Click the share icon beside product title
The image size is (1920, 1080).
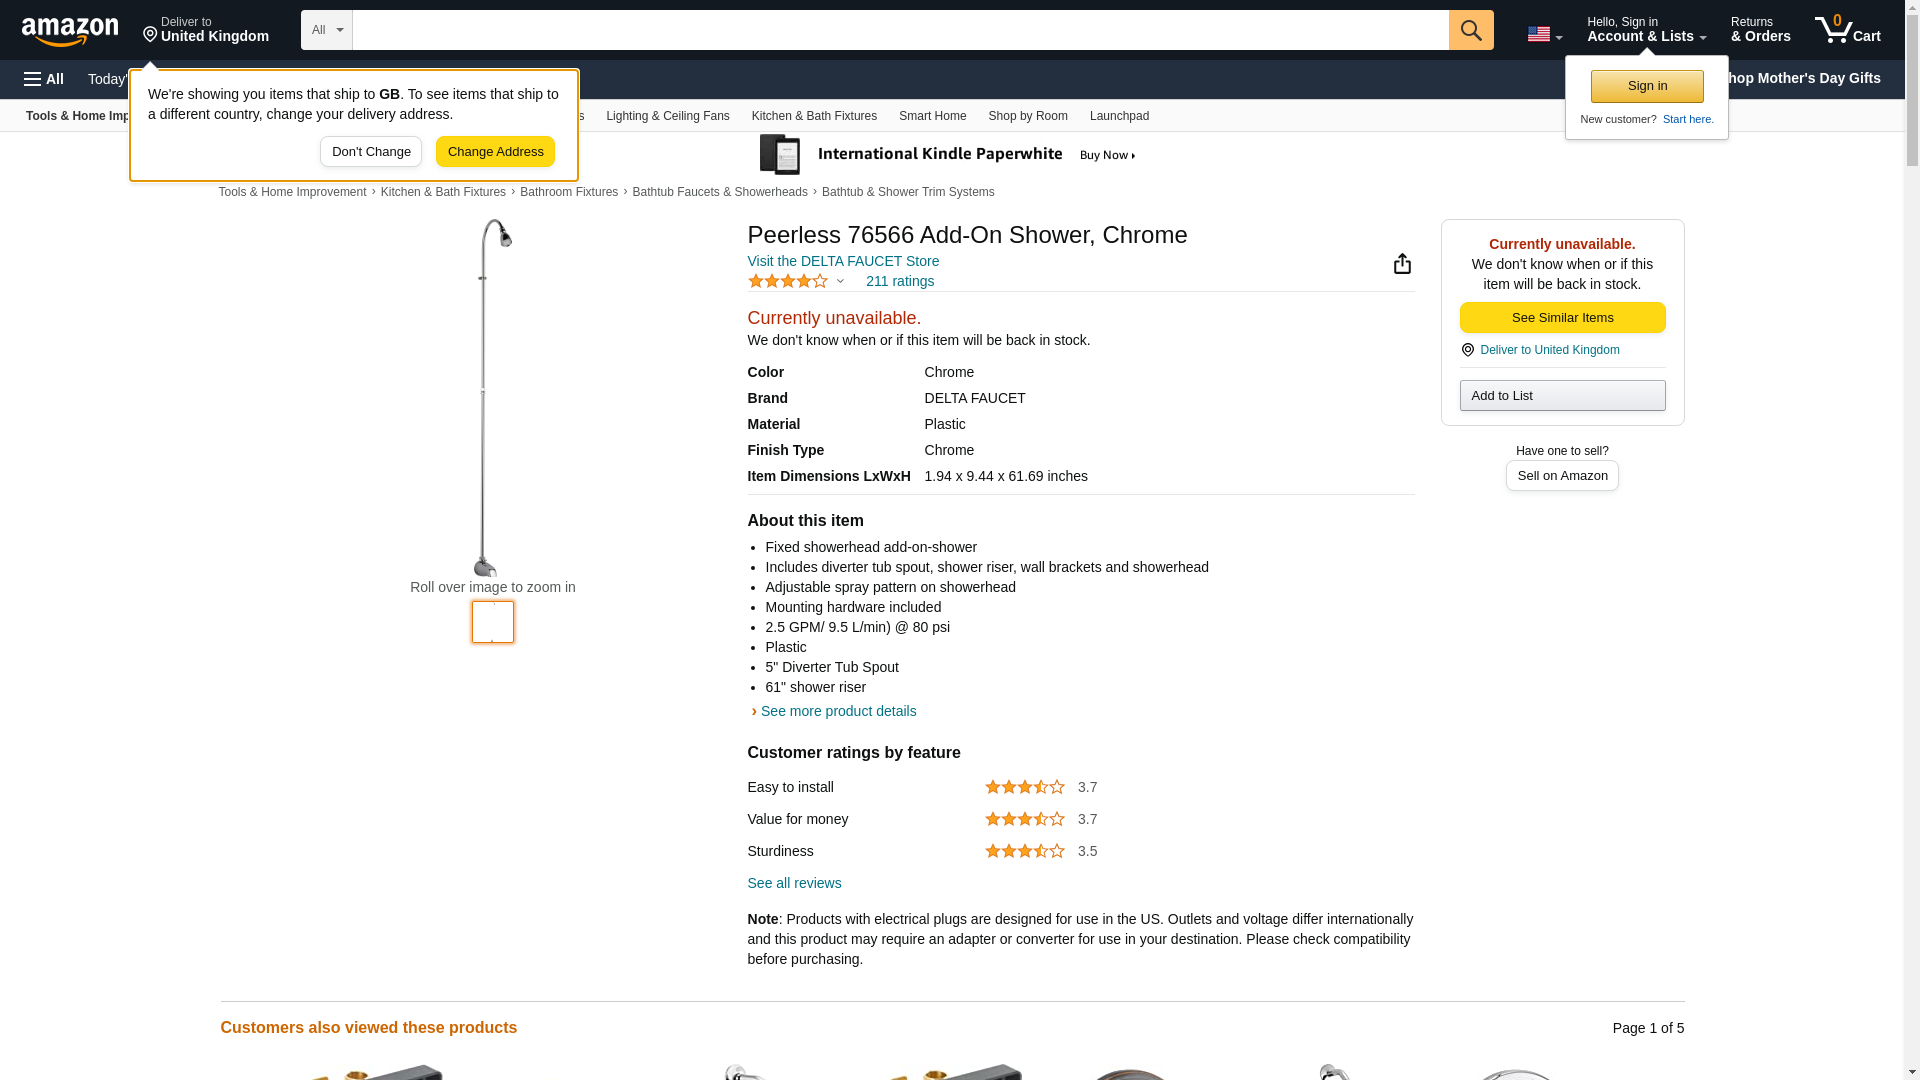point(1402,263)
